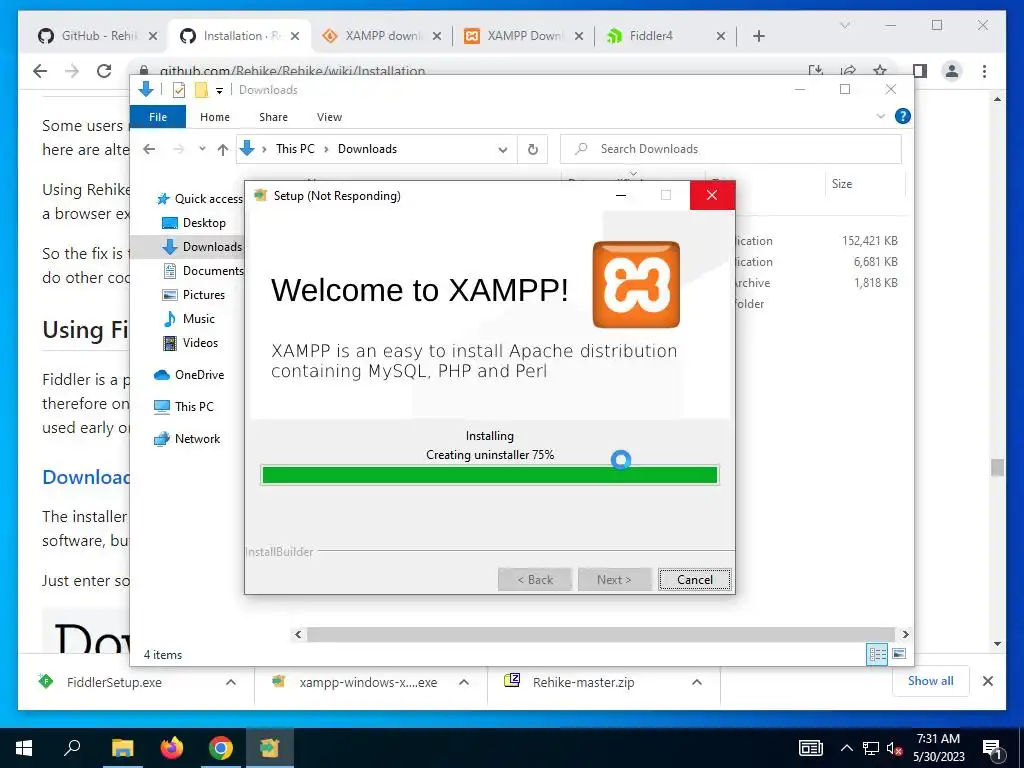Screen dimensions: 1024x768
Task: Open a new browser tab
Action: [x=758, y=36]
